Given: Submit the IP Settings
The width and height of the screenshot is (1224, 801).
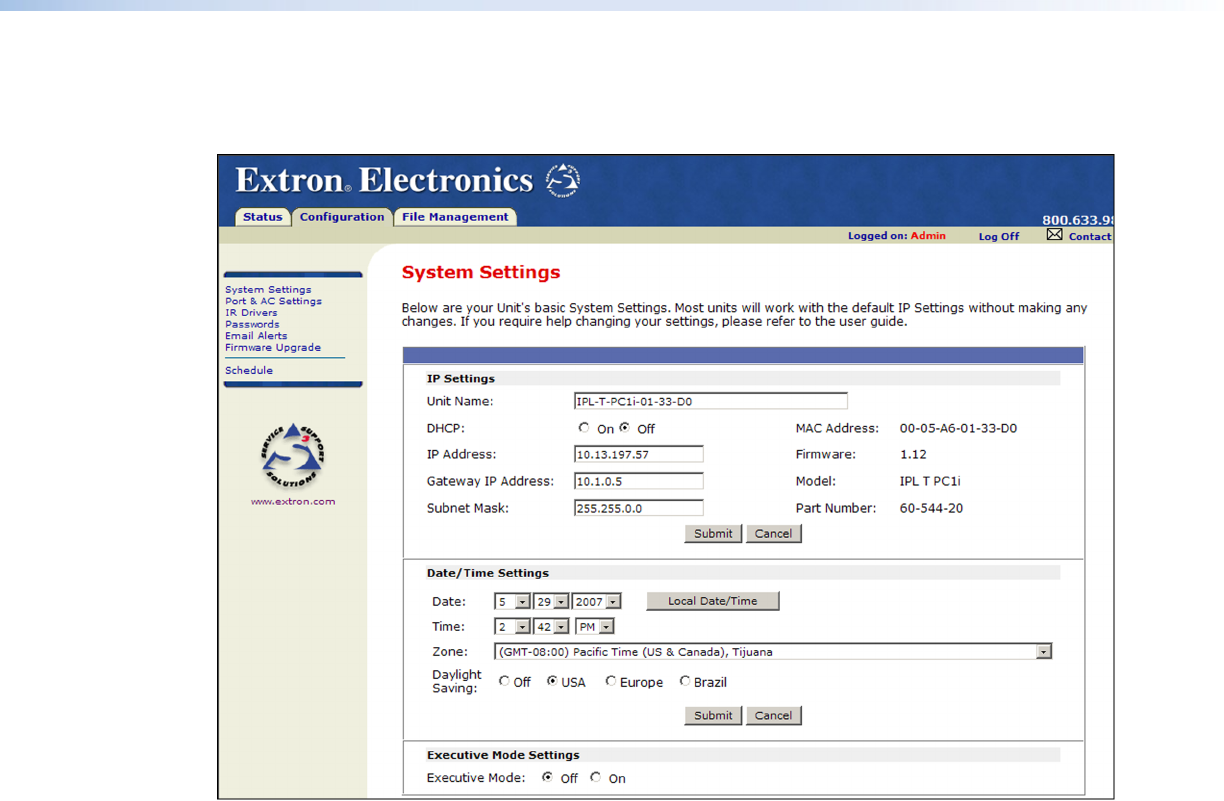Looking at the screenshot, I should 714,534.
